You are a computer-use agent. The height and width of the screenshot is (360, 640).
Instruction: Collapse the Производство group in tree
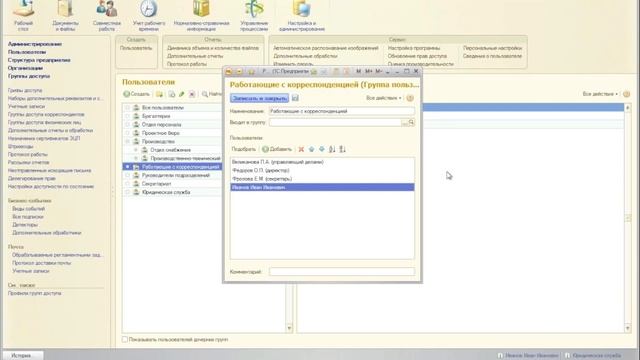pos(127,141)
